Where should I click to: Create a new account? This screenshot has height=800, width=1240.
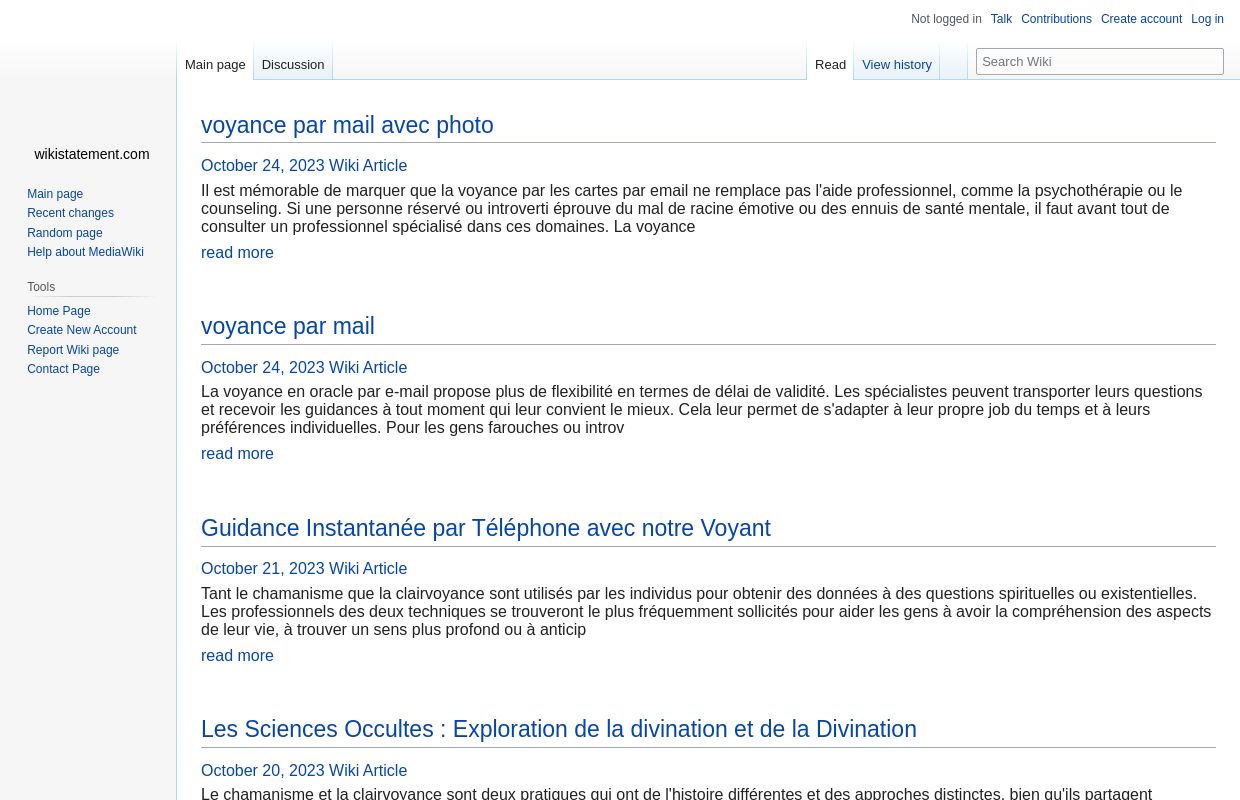pyautogui.click(x=1141, y=19)
